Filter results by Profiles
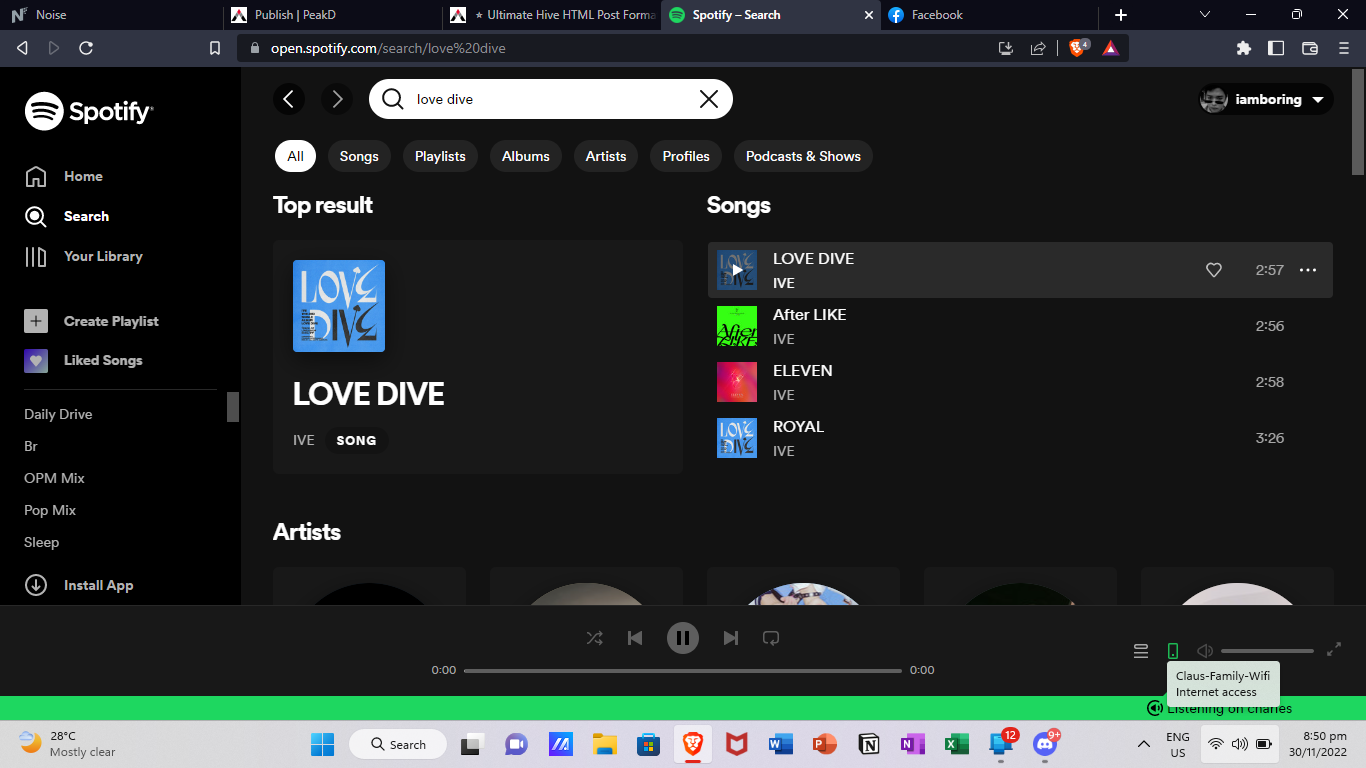Image resolution: width=1366 pixels, height=768 pixels. coord(686,156)
